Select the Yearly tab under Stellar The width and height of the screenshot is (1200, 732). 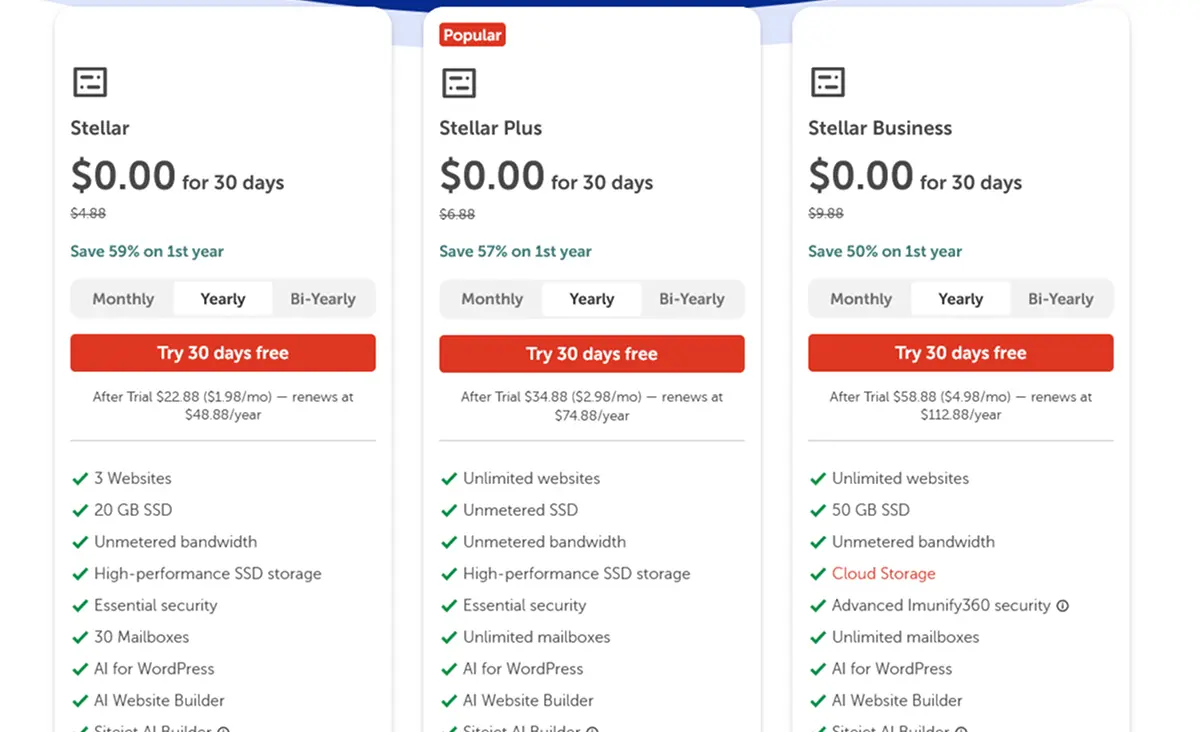coord(222,298)
